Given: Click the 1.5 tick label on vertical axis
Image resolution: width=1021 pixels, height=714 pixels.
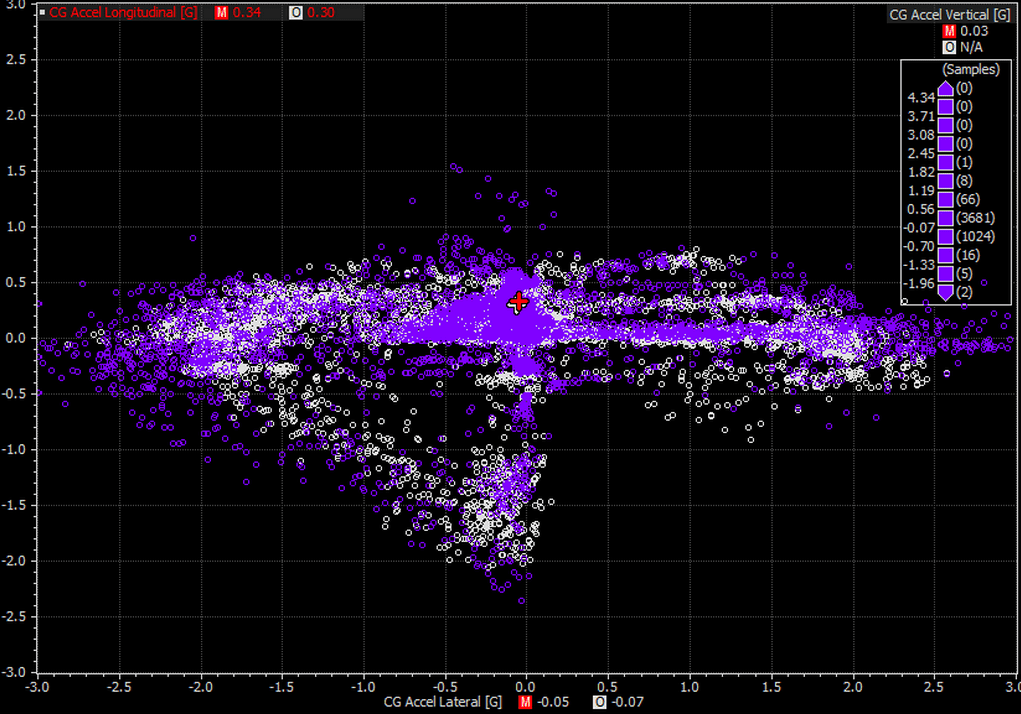Looking at the screenshot, I should point(16,171).
